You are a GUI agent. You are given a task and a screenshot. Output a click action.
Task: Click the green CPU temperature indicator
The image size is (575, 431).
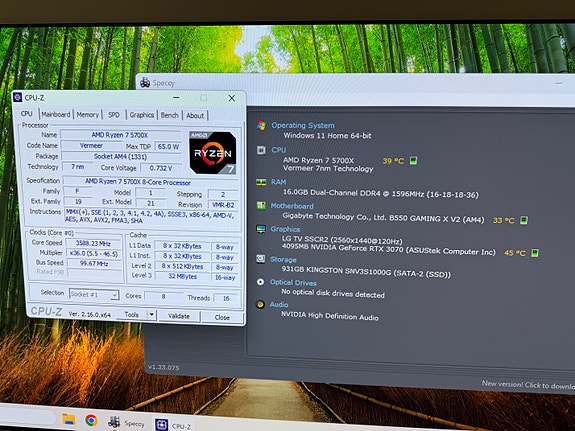[x=413, y=161]
